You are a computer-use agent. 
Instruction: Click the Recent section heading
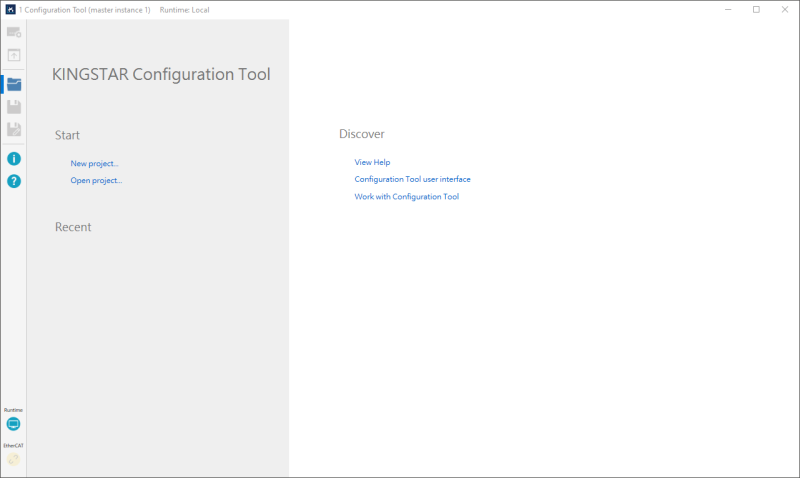73,227
